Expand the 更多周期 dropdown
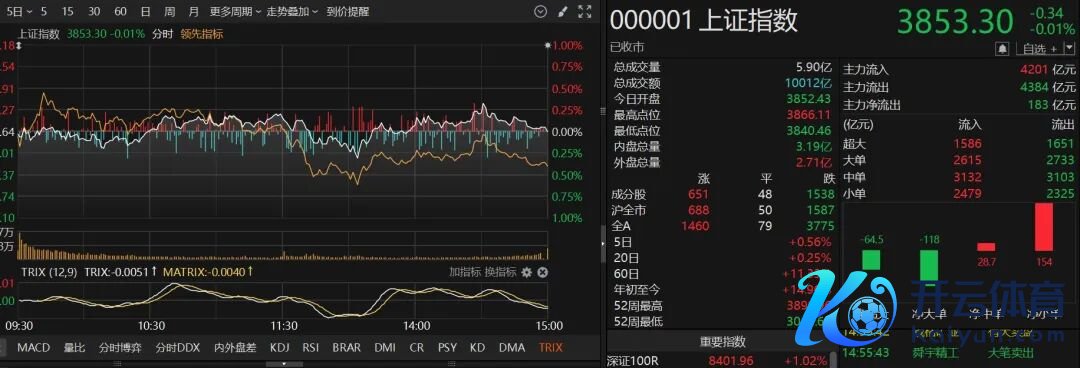Image resolution: width=1080 pixels, height=368 pixels. 236,12
